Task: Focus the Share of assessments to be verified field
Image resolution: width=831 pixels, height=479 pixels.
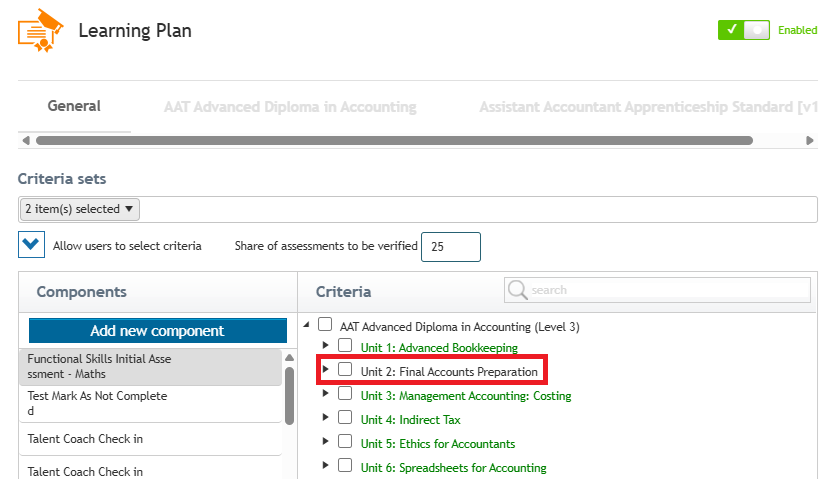Action: point(450,247)
